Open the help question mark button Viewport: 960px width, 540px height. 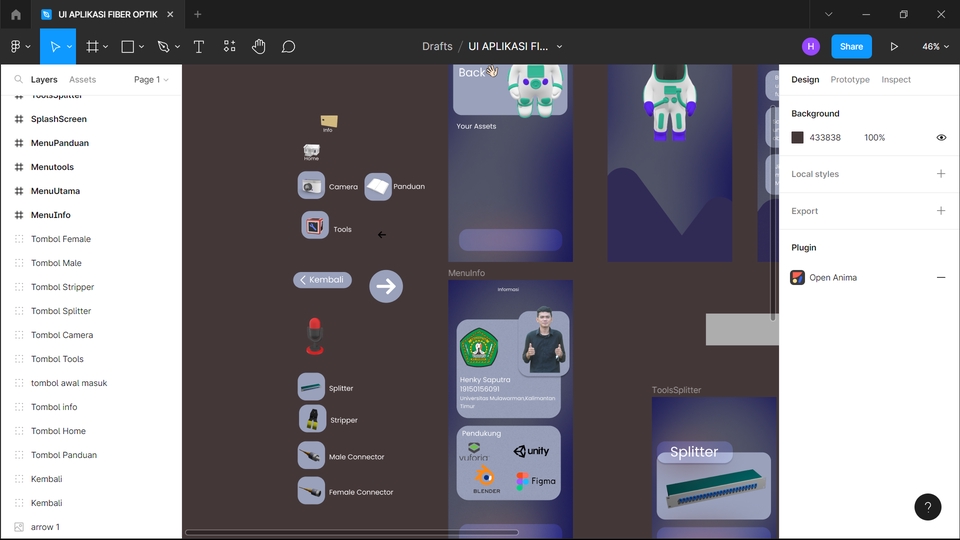pyautogui.click(x=928, y=507)
